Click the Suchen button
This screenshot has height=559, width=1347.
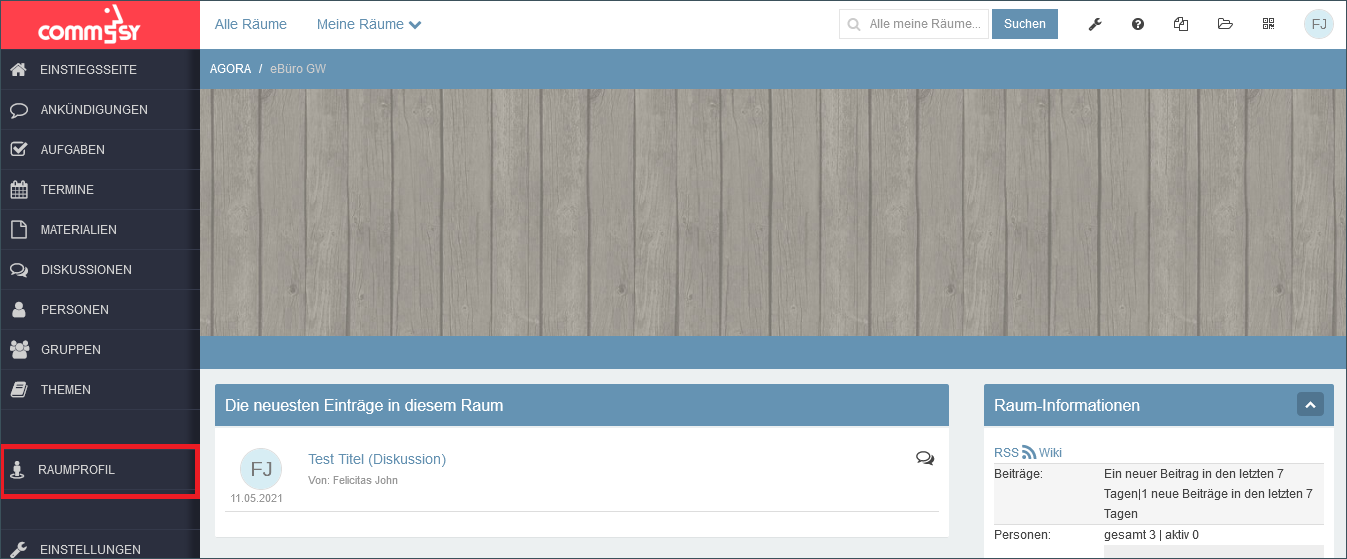pyautogui.click(x=1025, y=24)
